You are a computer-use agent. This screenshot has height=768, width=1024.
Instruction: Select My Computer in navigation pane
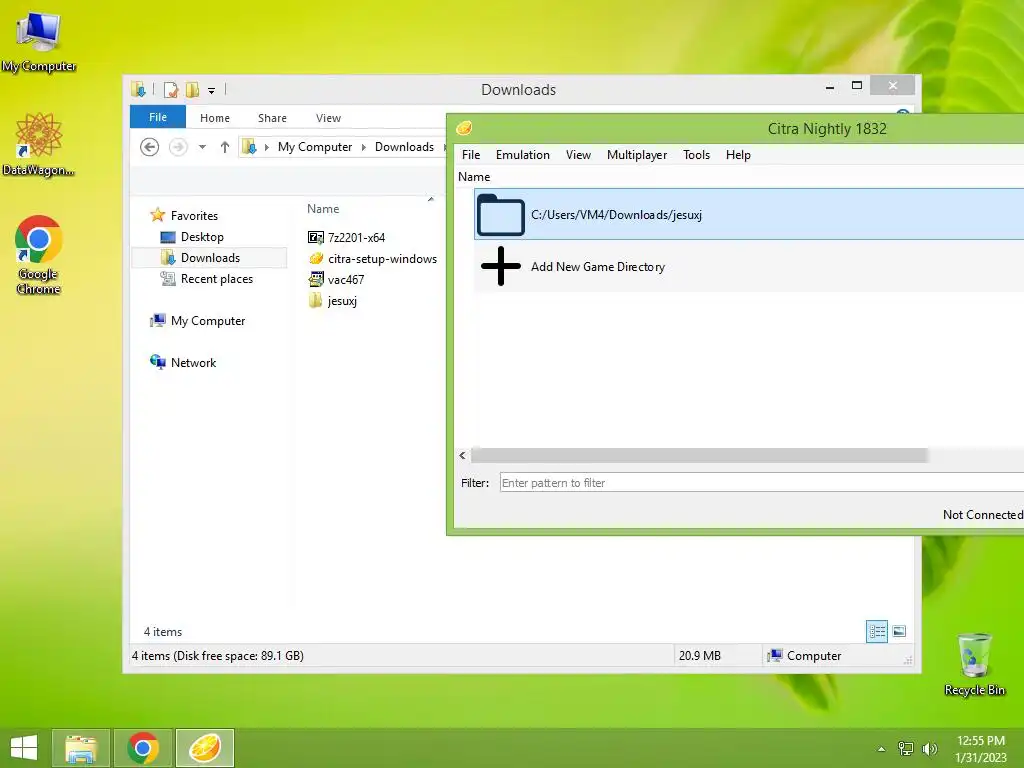(208, 321)
